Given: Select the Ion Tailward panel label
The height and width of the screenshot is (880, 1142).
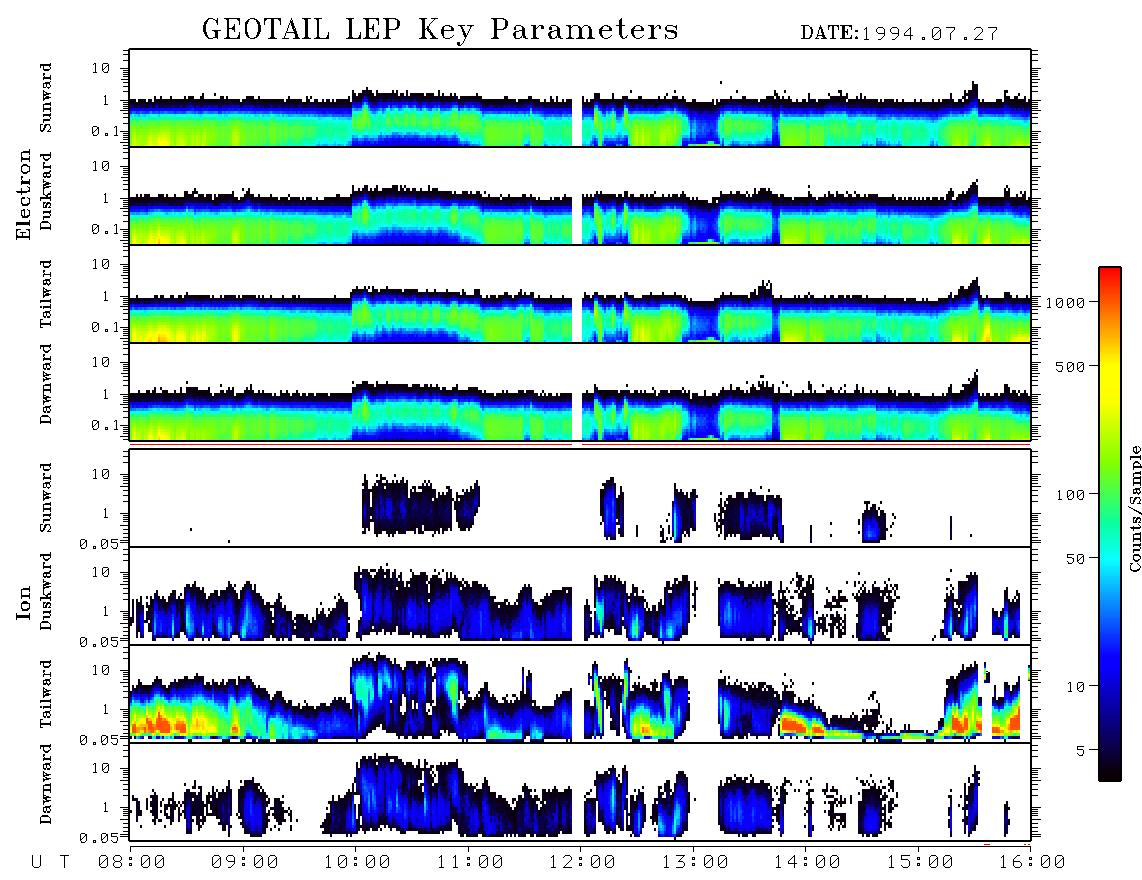Looking at the screenshot, I should pyautogui.click(x=46, y=693).
